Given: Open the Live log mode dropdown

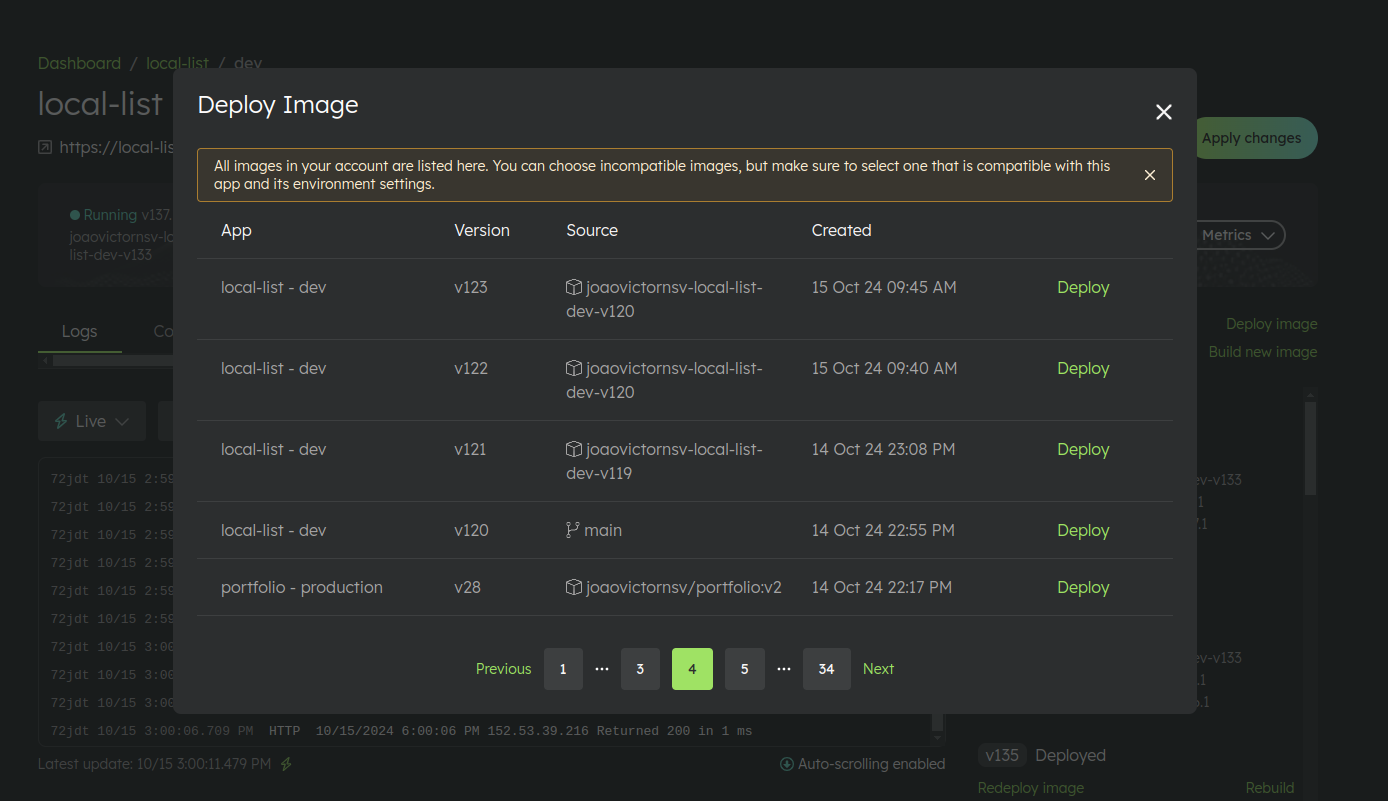Looking at the screenshot, I should coord(91,420).
